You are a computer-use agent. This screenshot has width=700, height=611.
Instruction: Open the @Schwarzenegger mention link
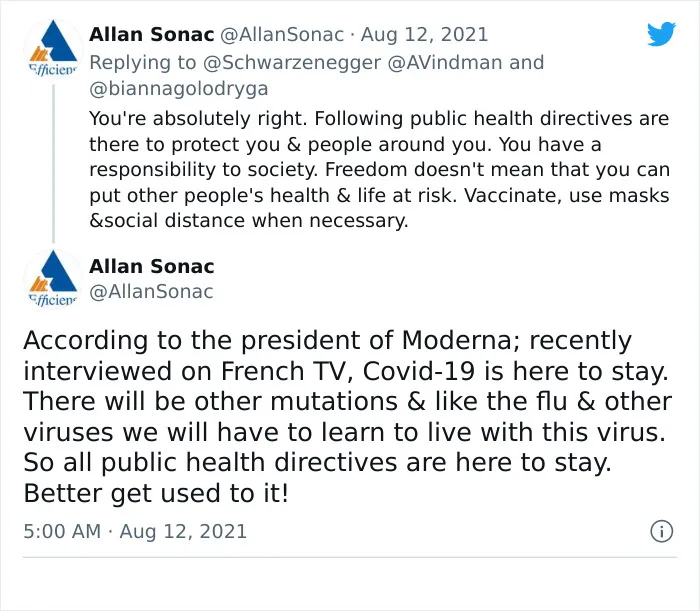pyautogui.click(x=292, y=62)
